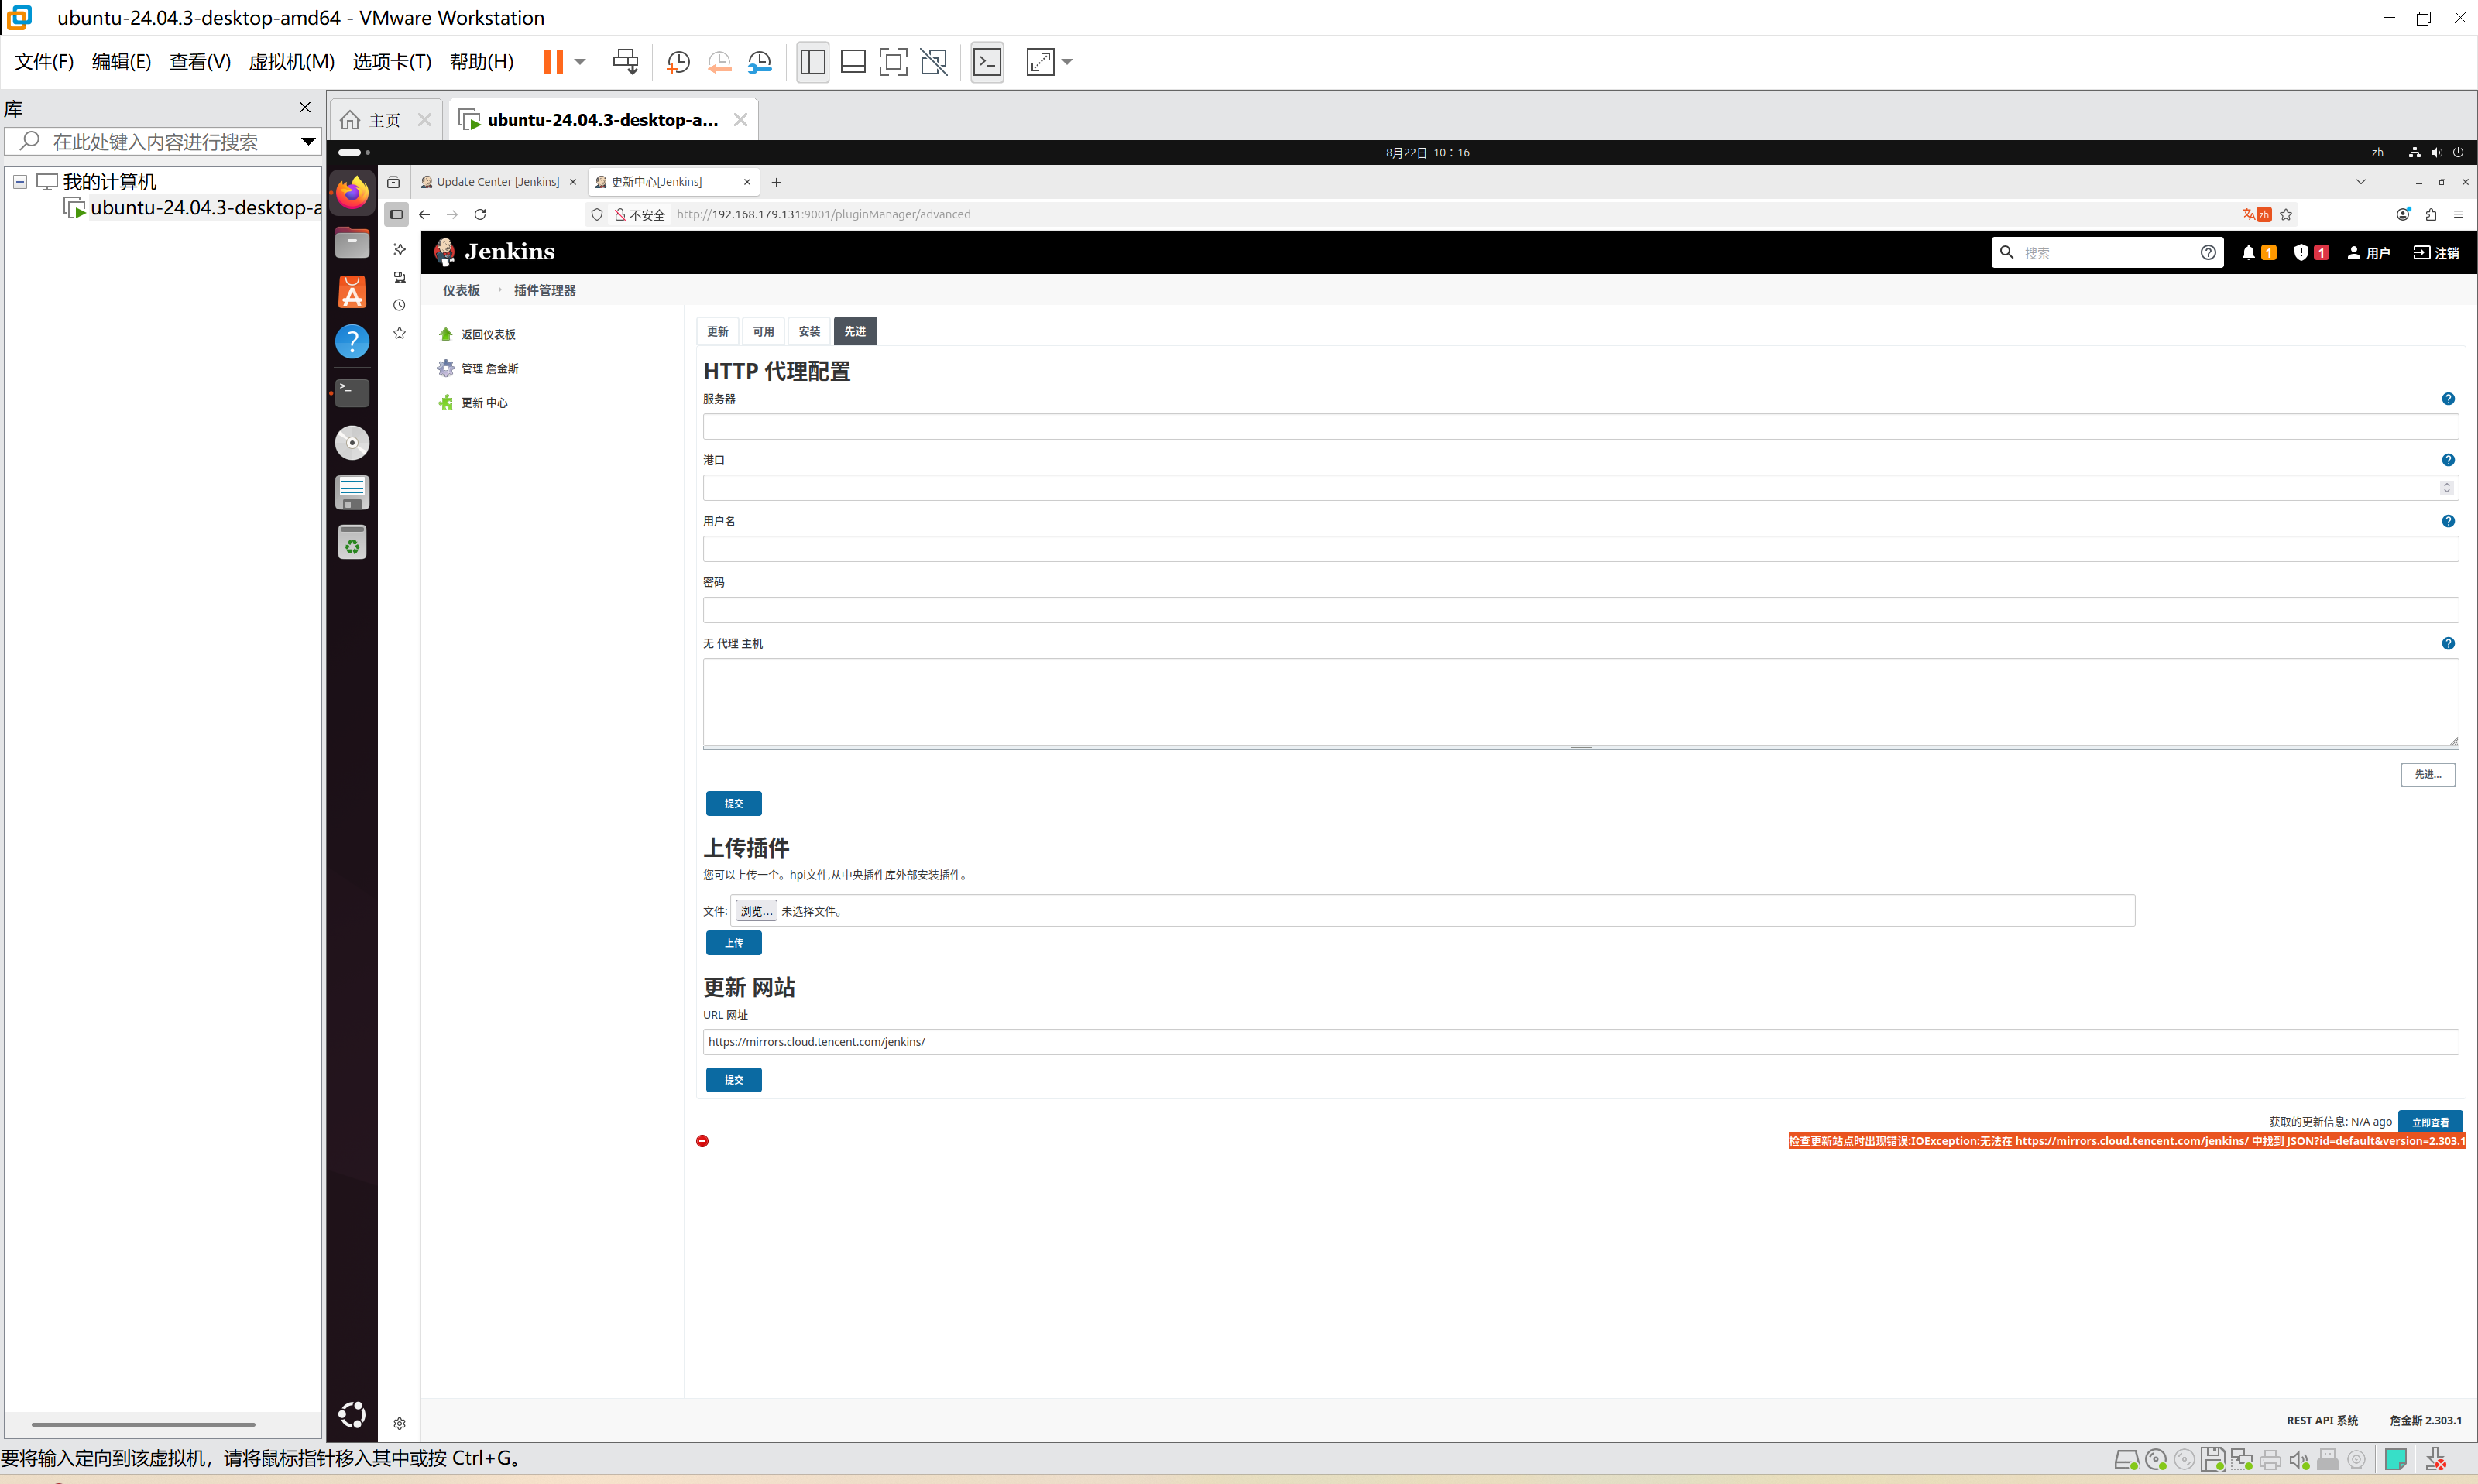Collapse the 我的计算机 tree node
The height and width of the screenshot is (1484, 2478).
point(19,182)
